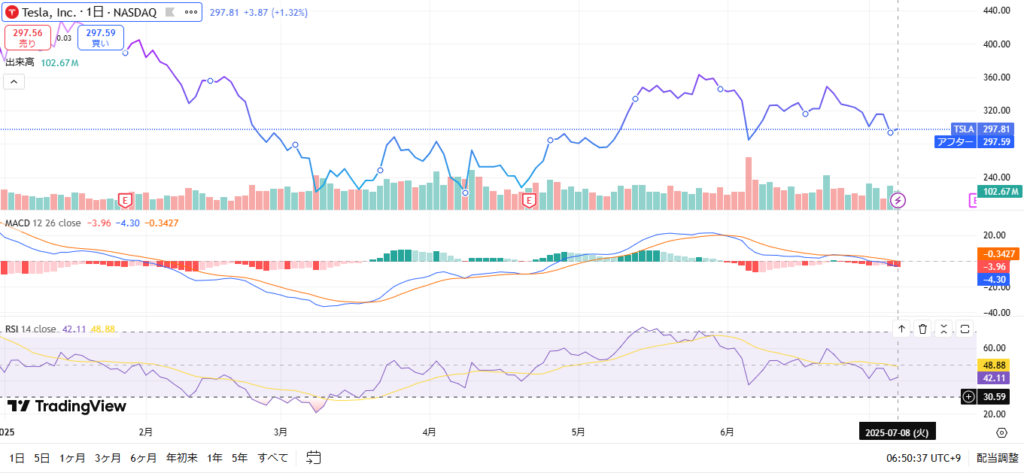Click the 440.00 price axis label
The height and width of the screenshot is (473, 1024).
tap(997, 11)
